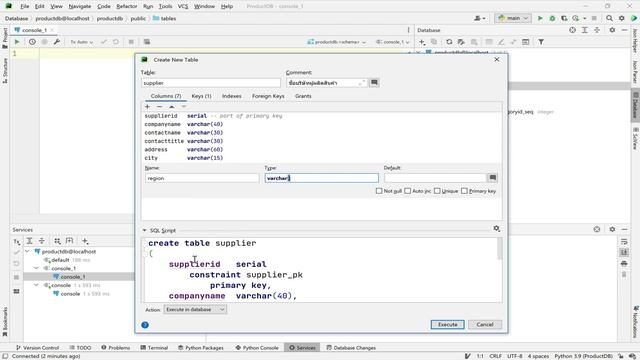Select the companyname column row

tap(322, 124)
